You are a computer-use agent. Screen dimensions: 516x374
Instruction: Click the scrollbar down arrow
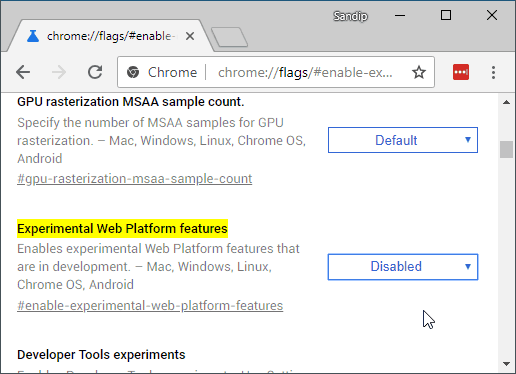[506, 364]
